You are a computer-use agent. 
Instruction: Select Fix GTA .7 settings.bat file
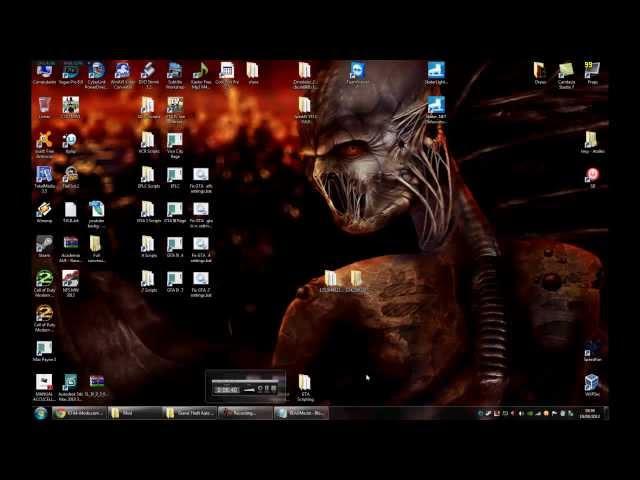pyautogui.click(x=201, y=283)
